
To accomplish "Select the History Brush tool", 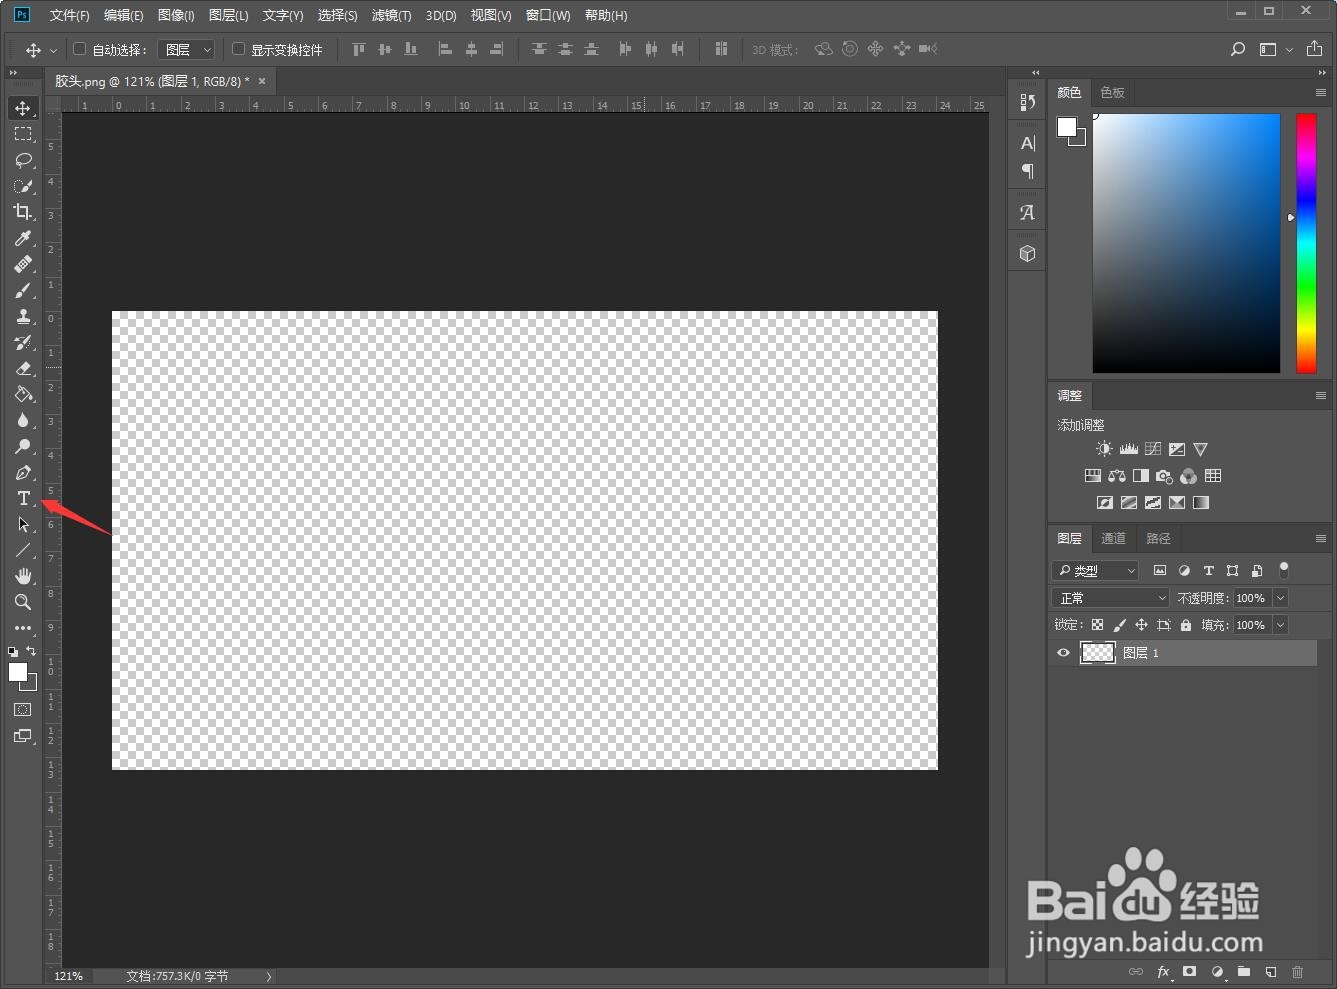I will pos(23,342).
